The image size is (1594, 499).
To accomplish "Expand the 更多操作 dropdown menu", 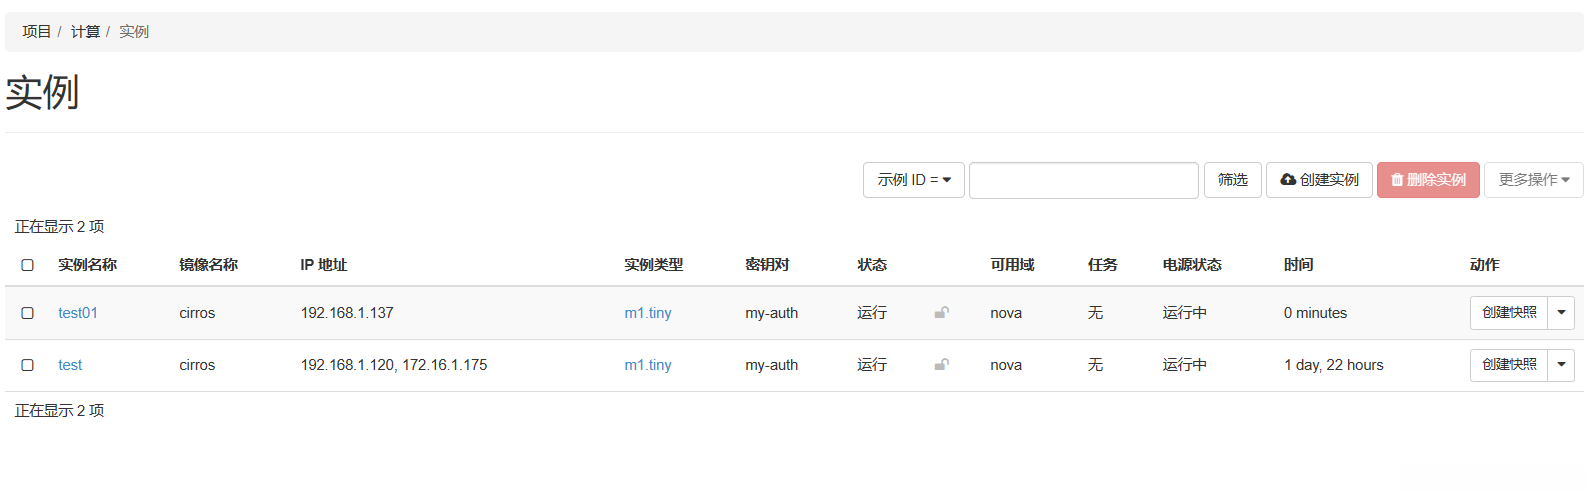I will click(x=1533, y=180).
